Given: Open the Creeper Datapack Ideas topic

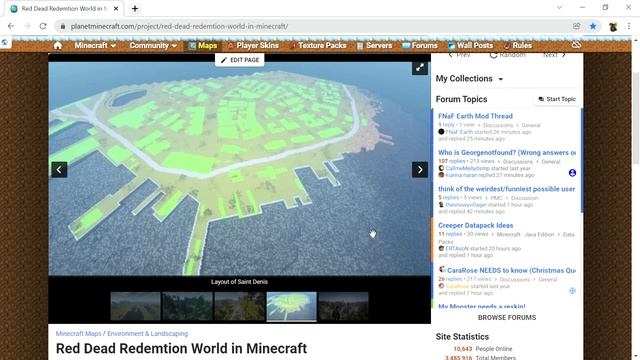Looking at the screenshot, I should (476, 225).
